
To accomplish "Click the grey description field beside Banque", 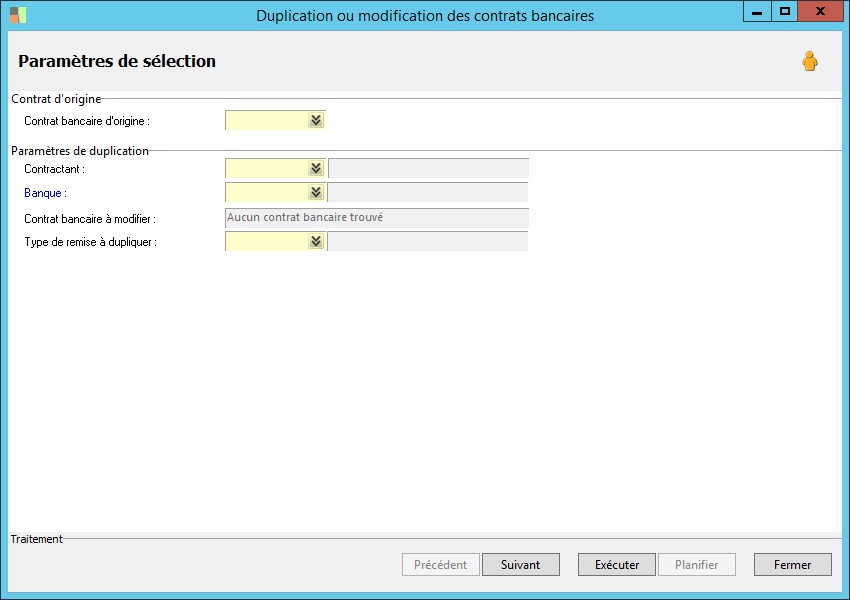I will pyautogui.click(x=428, y=192).
